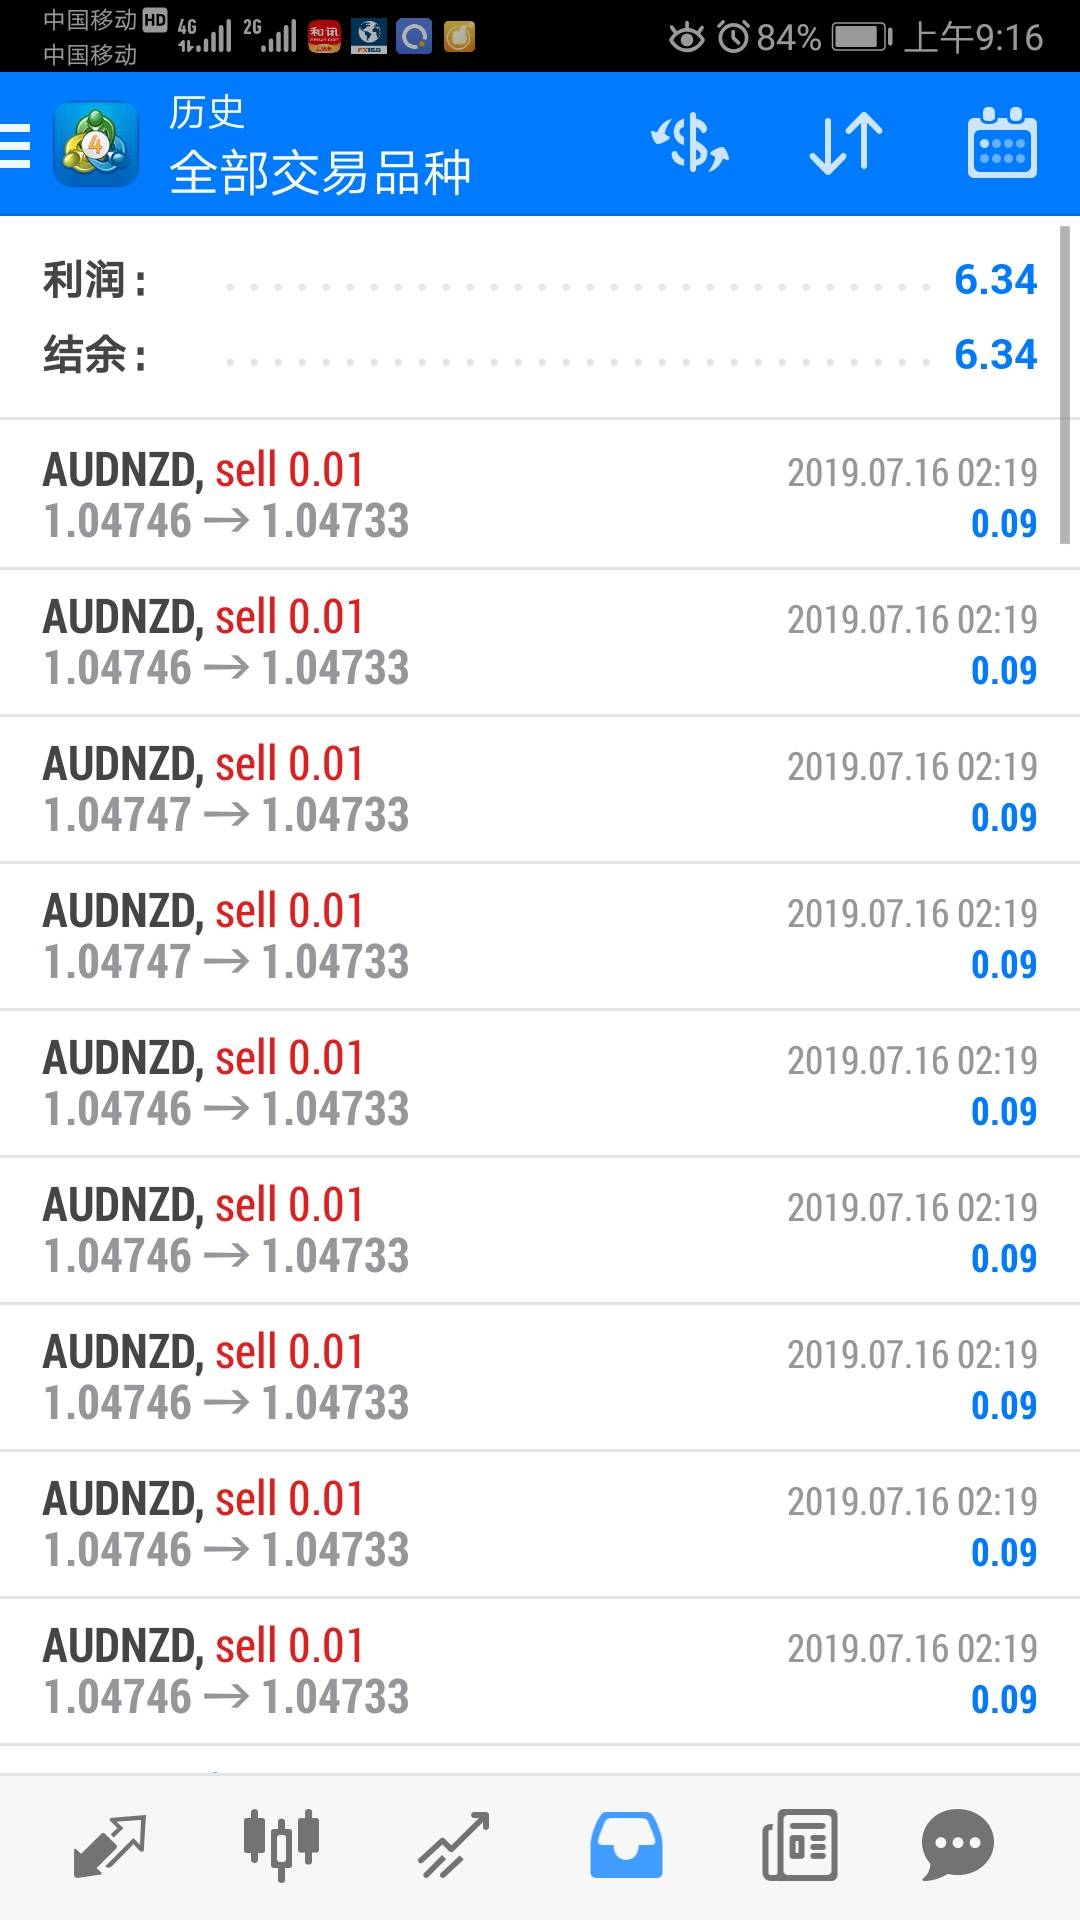1080x1920 pixels.
Task: Open the News tab
Action: [799, 1845]
